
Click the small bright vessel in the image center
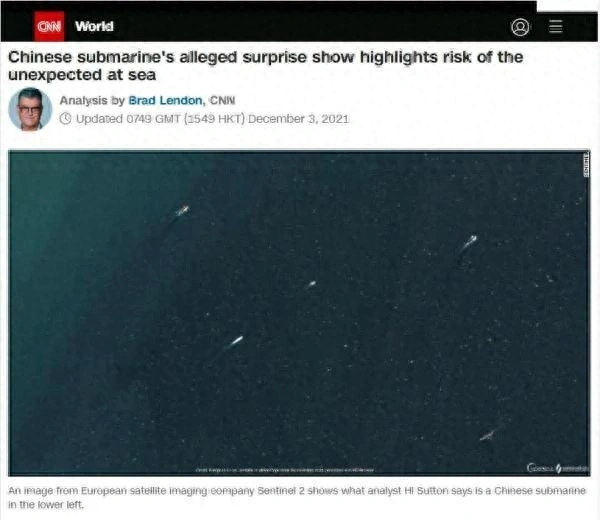[311, 284]
